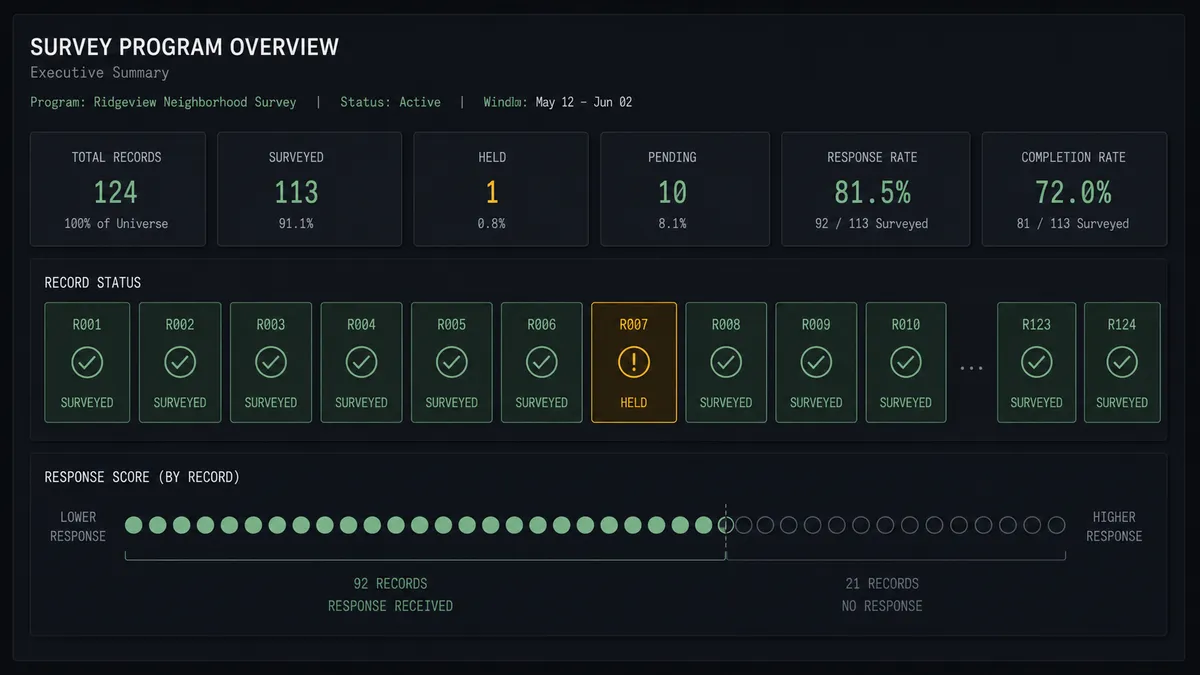
Task: Click the 'SURVEY PROGRAM OVERVIEW' heading
Action: point(185,47)
